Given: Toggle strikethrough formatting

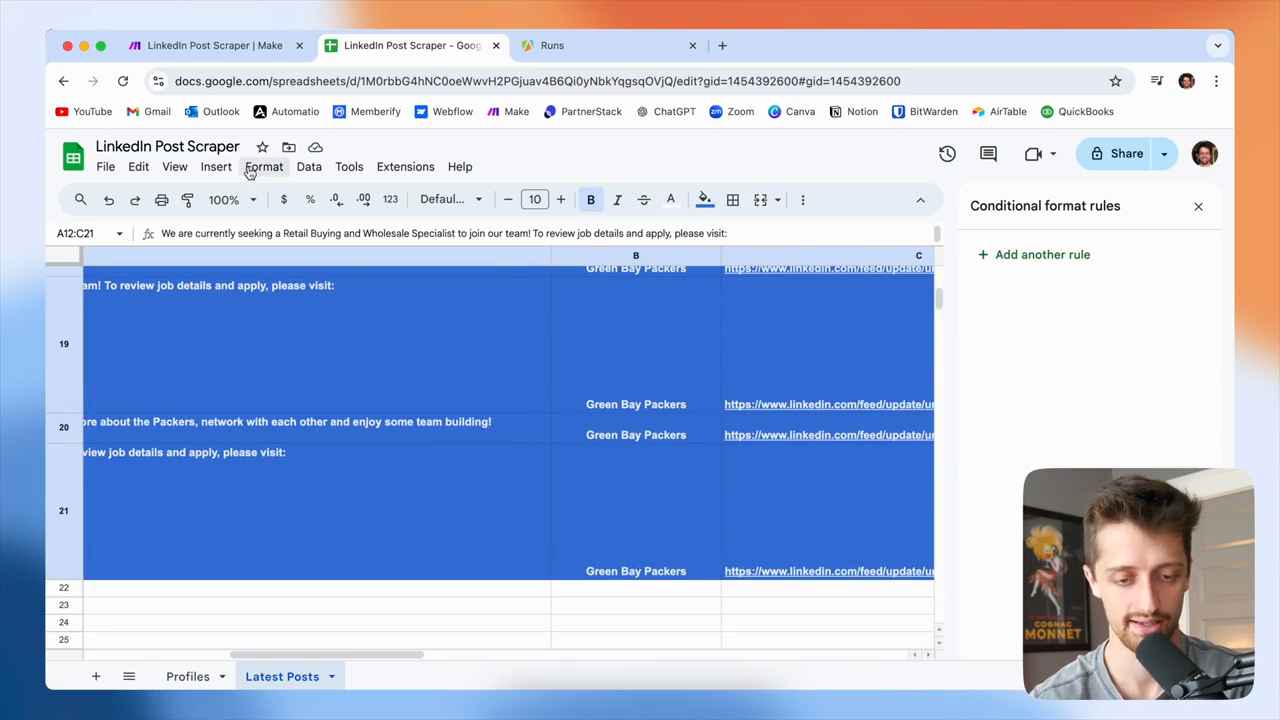Looking at the screenshot, I should point(644,200).
